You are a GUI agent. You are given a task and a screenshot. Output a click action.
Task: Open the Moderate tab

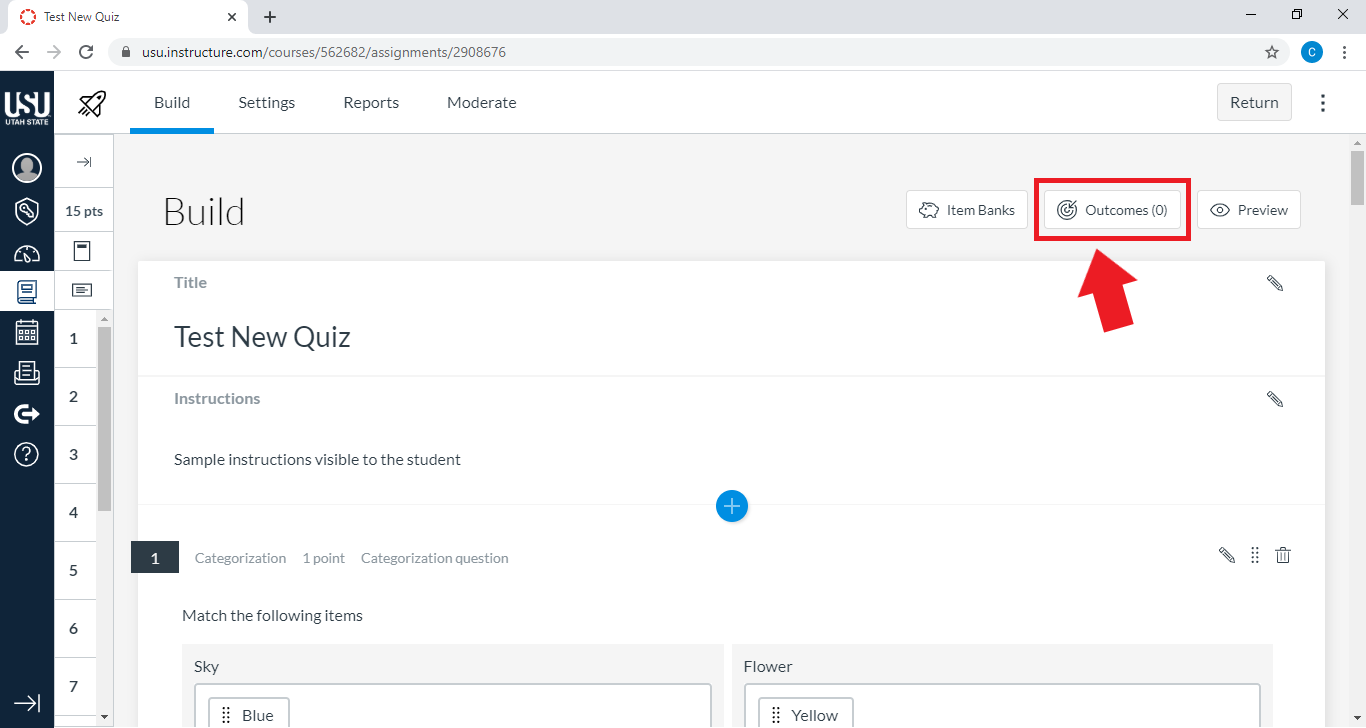(x=481, y=103)
